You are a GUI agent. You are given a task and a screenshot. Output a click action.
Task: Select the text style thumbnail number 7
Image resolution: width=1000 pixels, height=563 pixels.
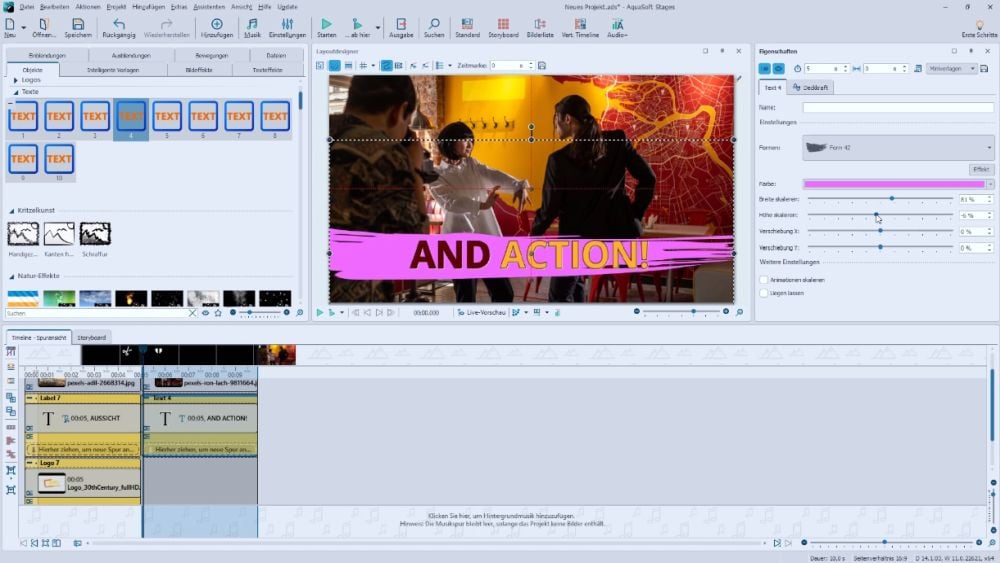239,117
